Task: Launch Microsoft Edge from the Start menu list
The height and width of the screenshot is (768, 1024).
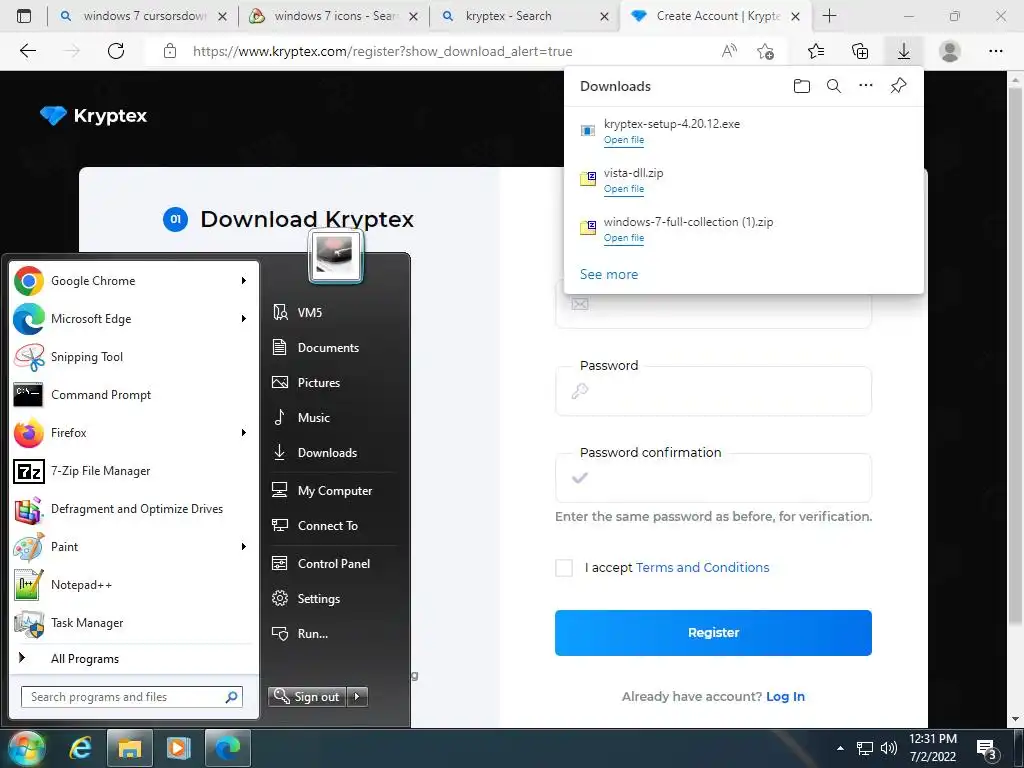Action: [x=134, y=319]
